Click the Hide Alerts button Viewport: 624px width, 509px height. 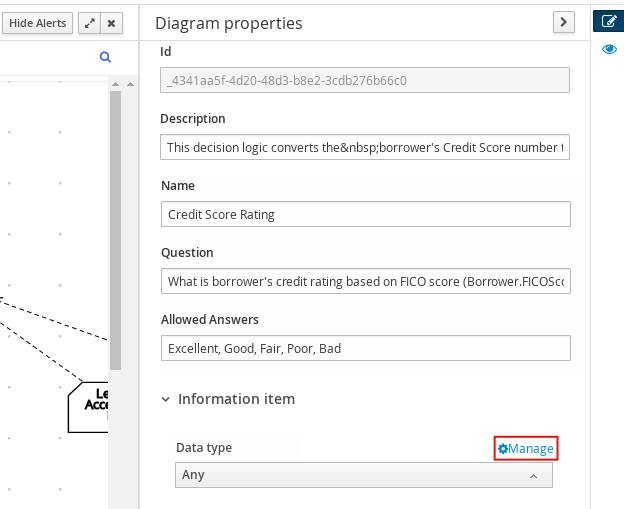(37, 23)
